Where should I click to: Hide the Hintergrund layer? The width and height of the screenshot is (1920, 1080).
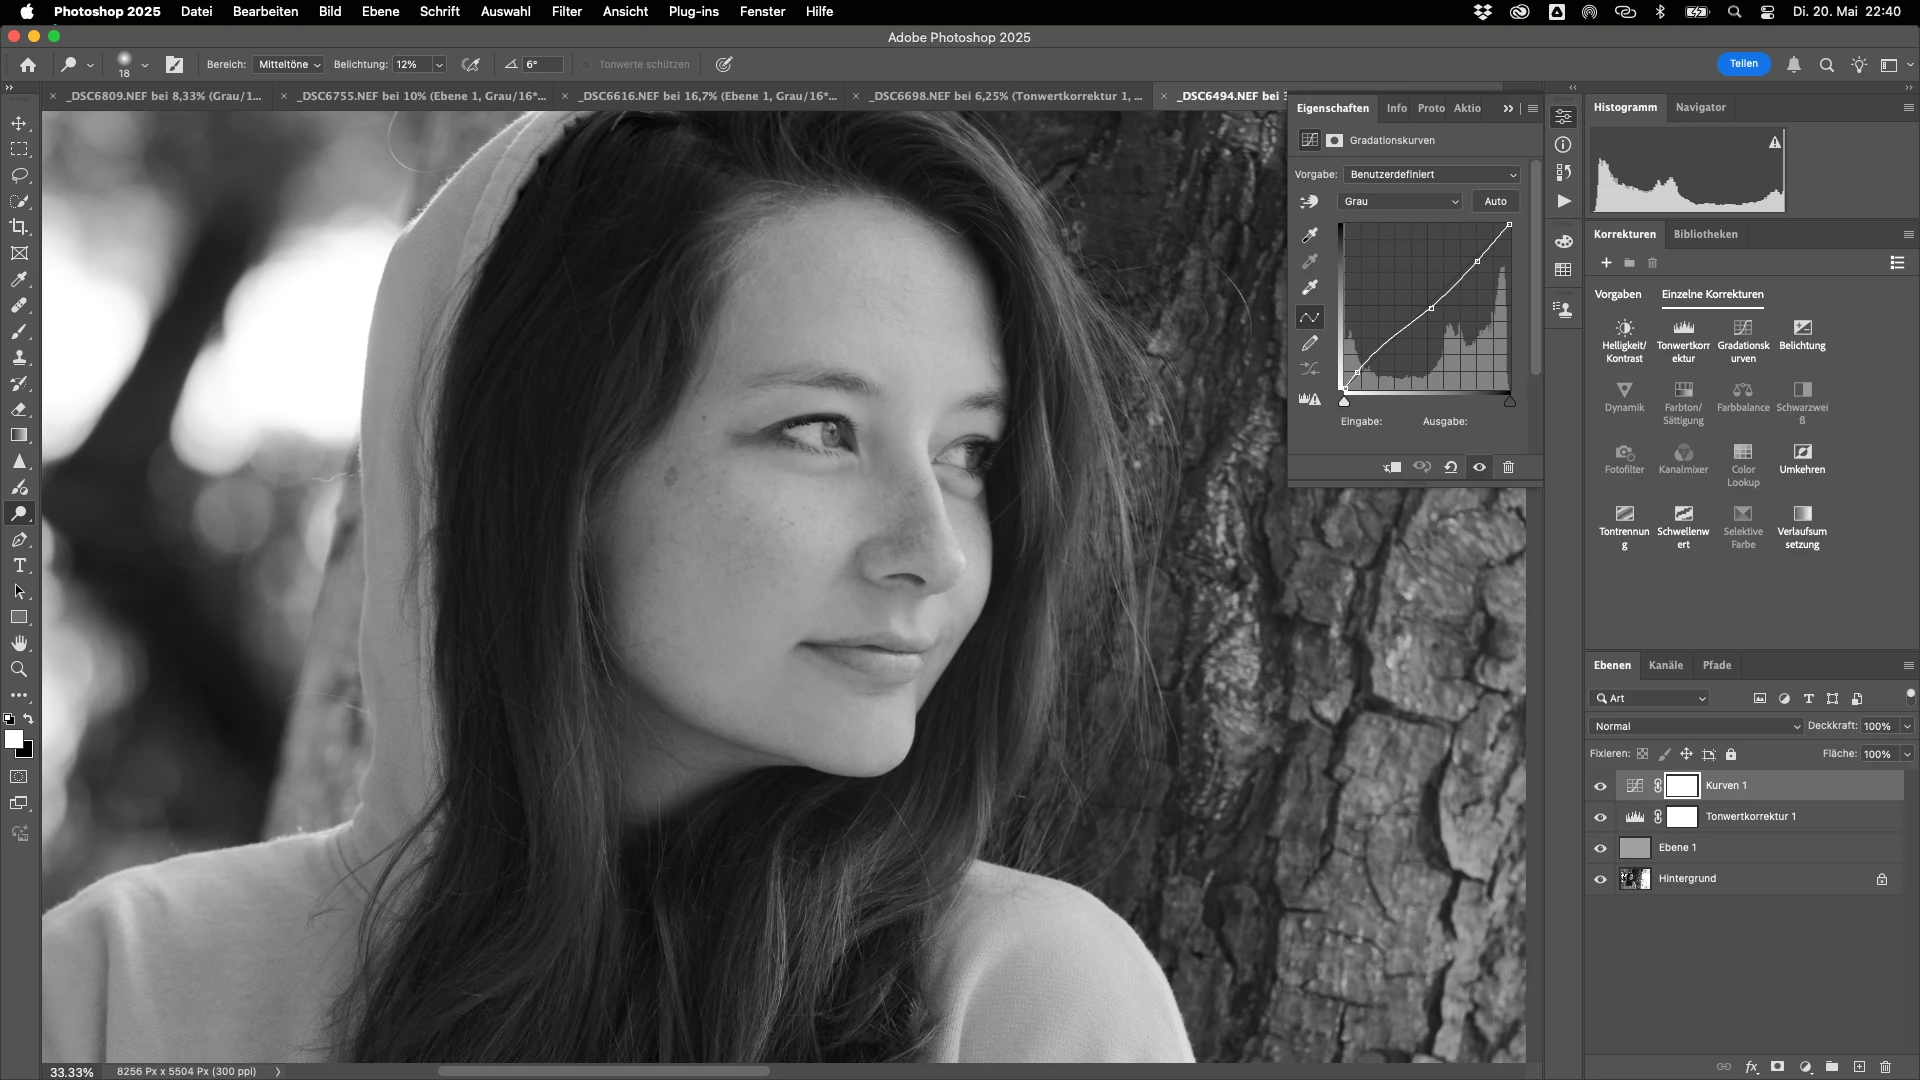click(1600, 879)
